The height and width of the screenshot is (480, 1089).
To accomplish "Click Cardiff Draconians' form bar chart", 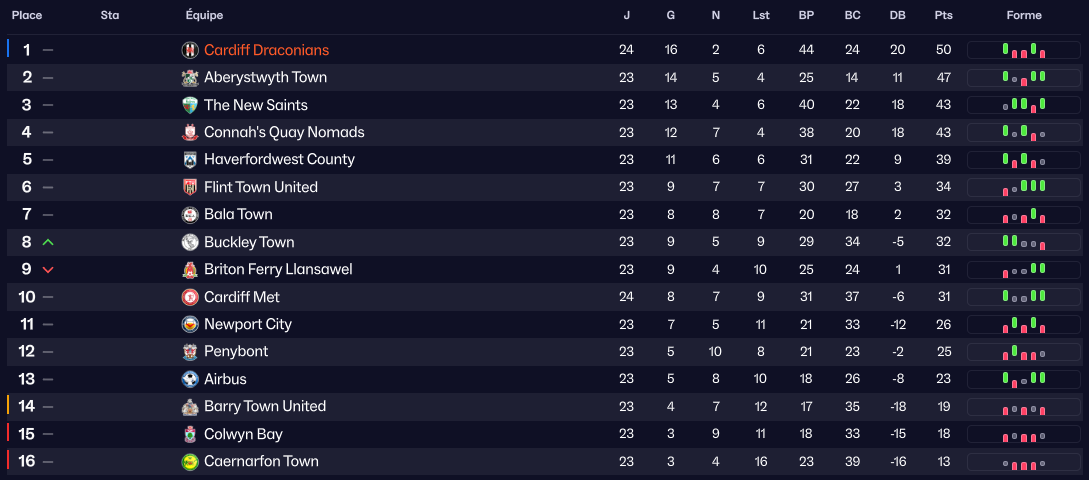I will (x=1024, y=50).
